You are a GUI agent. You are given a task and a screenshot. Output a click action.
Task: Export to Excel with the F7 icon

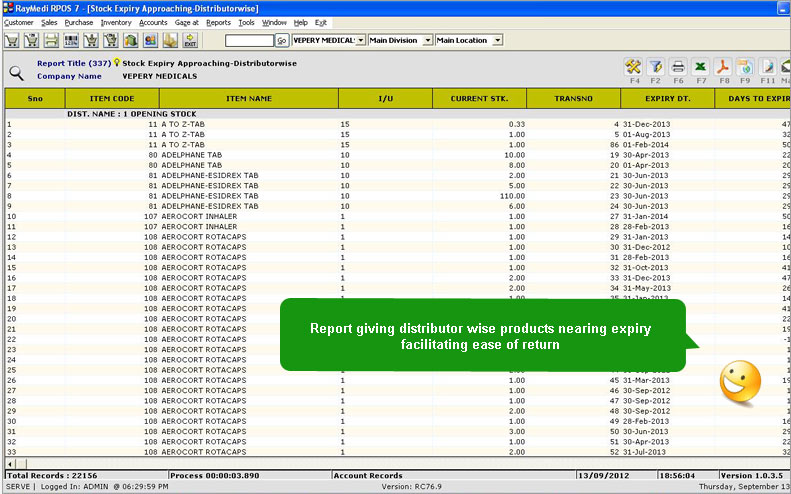pyautogui.click(x=700, y=67)
